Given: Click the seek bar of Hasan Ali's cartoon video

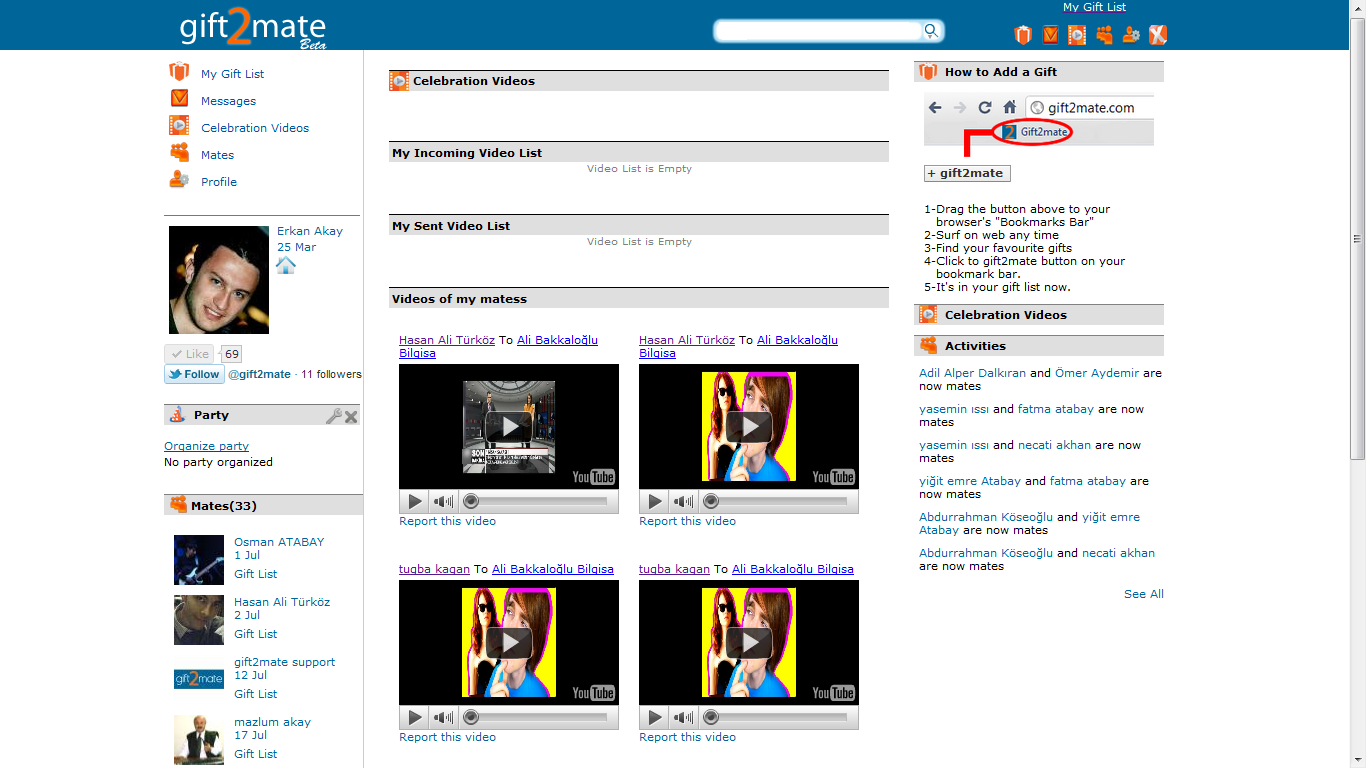Looking at the screenshot, I should pyautogui.click(x=777, y=501).
